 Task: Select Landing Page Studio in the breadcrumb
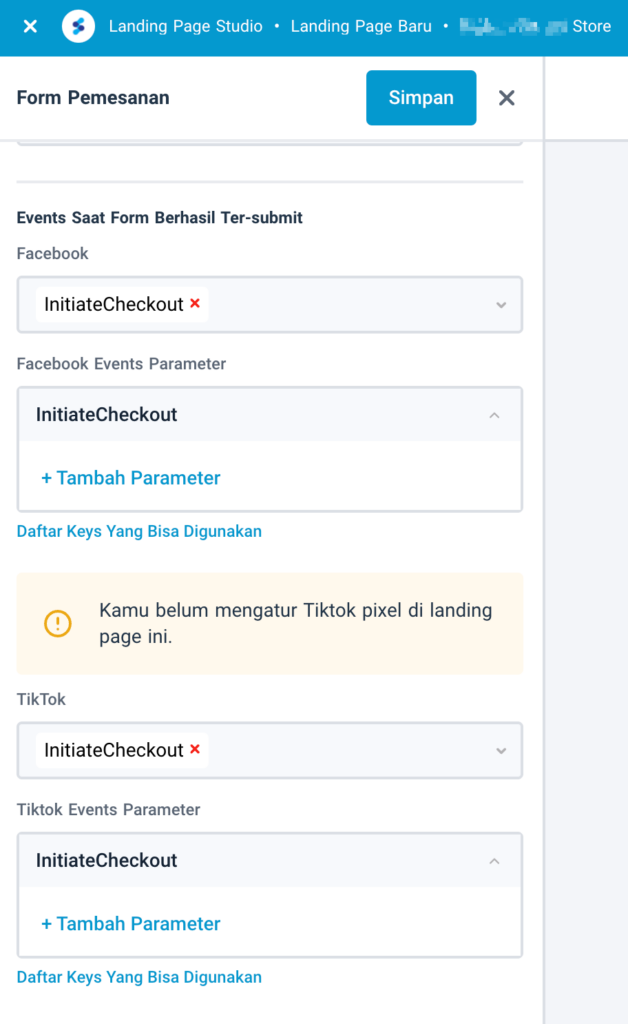185,26
